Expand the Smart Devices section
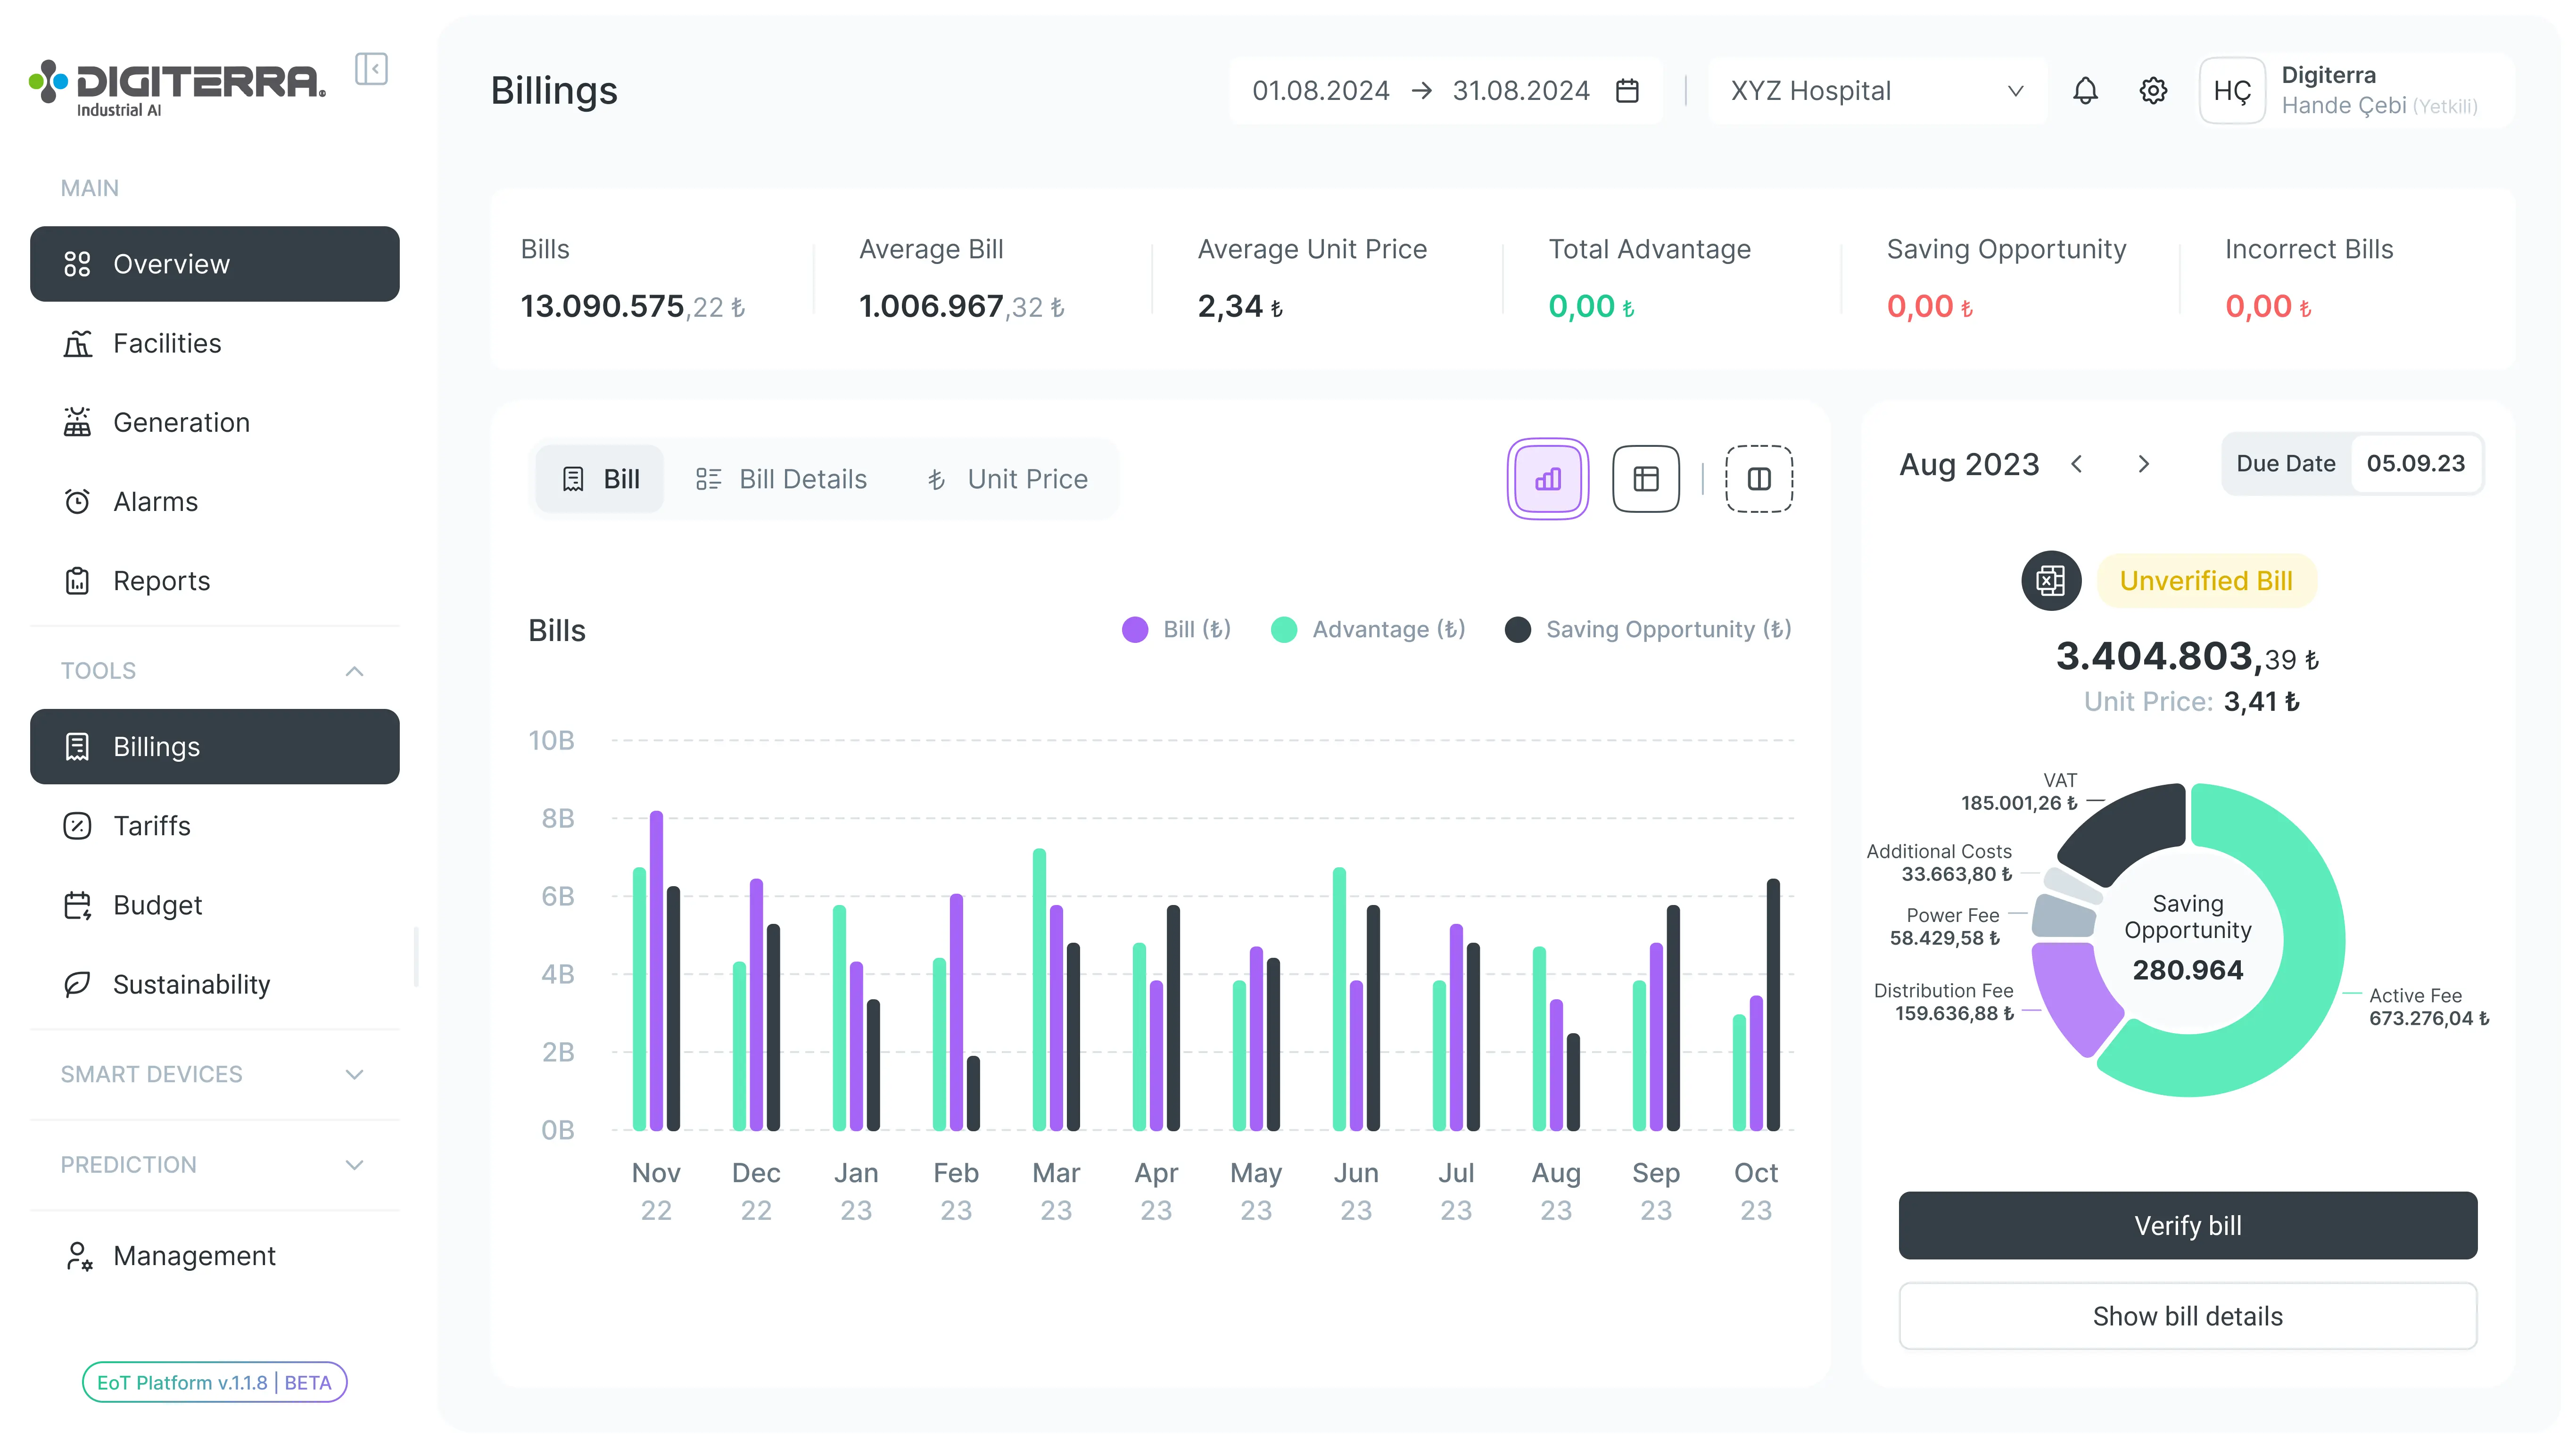The height and width of the screenshot is (1448, 2576). [x=354, y=1075]
